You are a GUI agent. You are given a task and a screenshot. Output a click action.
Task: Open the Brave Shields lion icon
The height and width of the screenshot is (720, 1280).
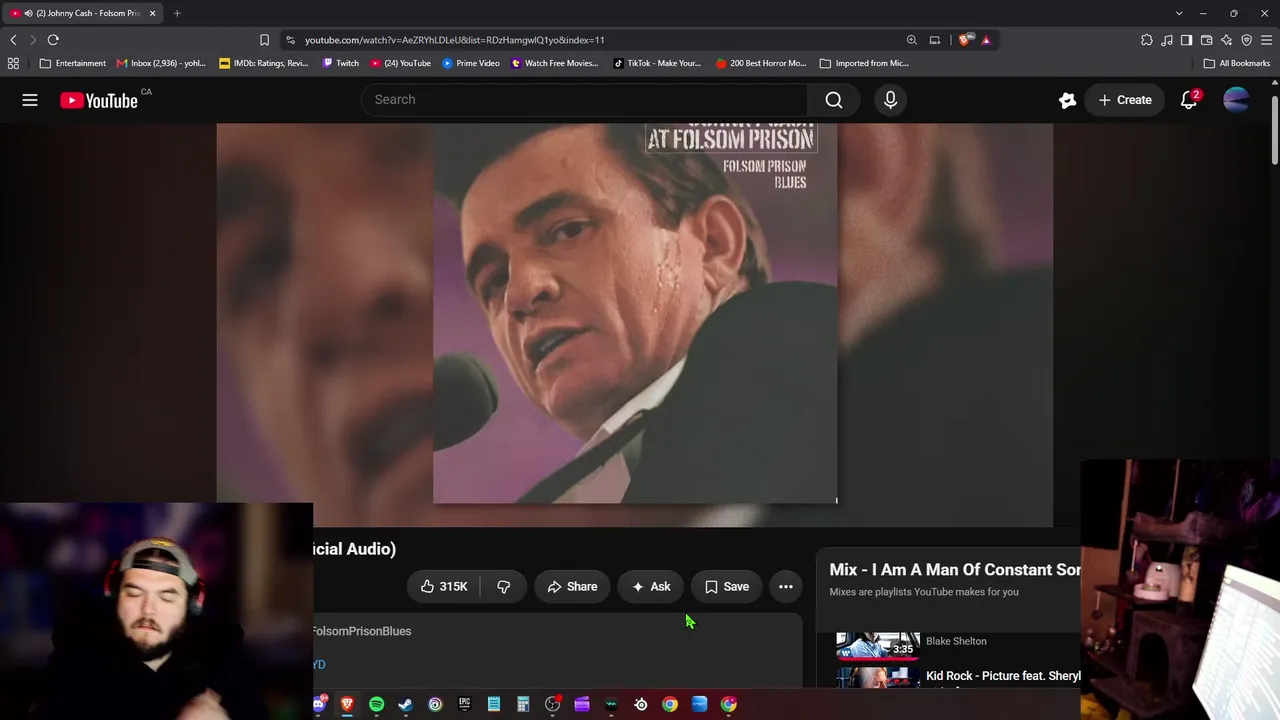tap(964, 40)
